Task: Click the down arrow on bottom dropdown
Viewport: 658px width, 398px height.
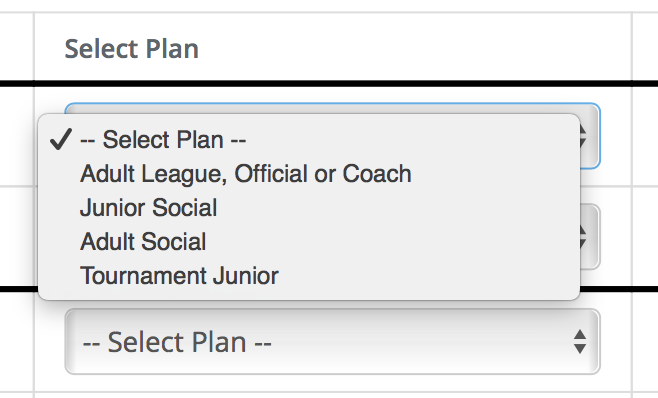Action: click(580, 348)
